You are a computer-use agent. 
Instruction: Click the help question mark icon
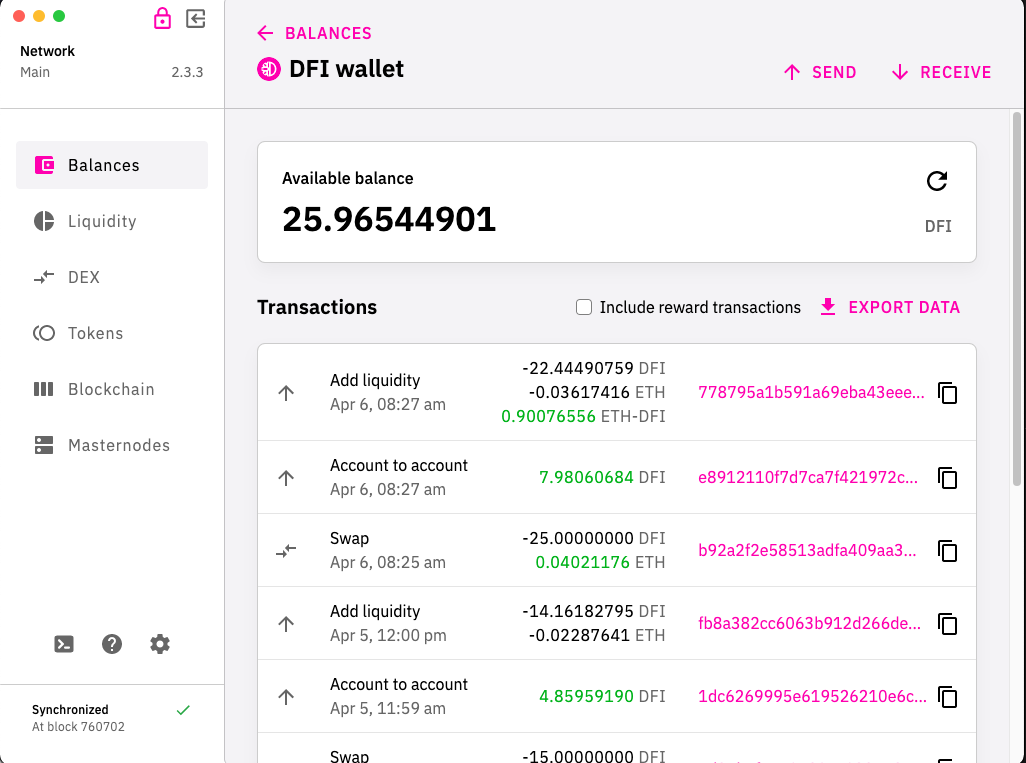click(112, 645)
